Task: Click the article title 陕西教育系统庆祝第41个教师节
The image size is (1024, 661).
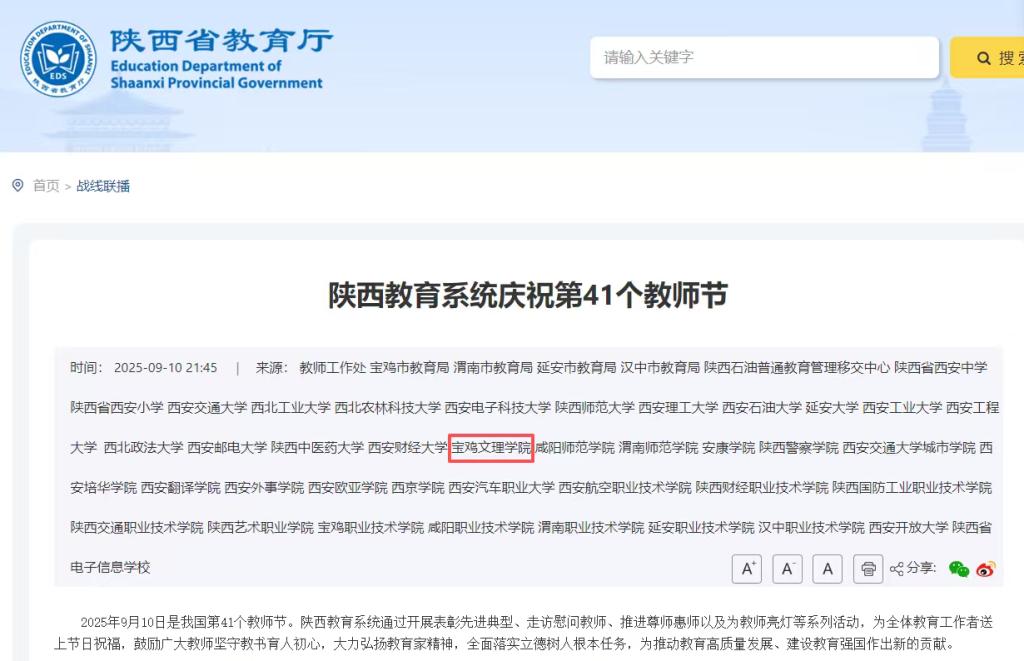Action: pyautogui.click(x=528, y=296)
